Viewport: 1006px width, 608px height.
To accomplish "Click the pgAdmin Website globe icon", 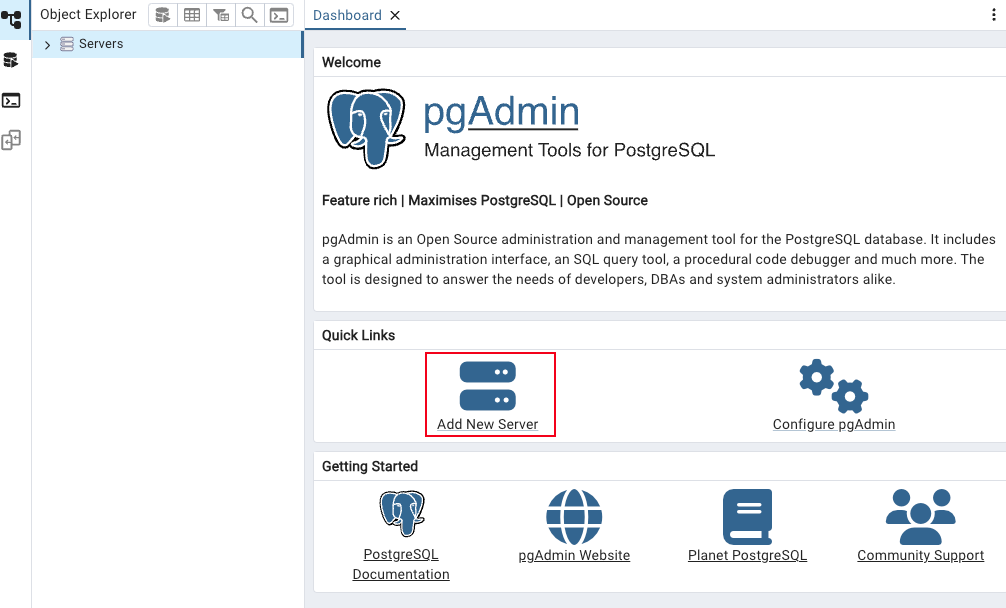I will [x=574, y=516].
